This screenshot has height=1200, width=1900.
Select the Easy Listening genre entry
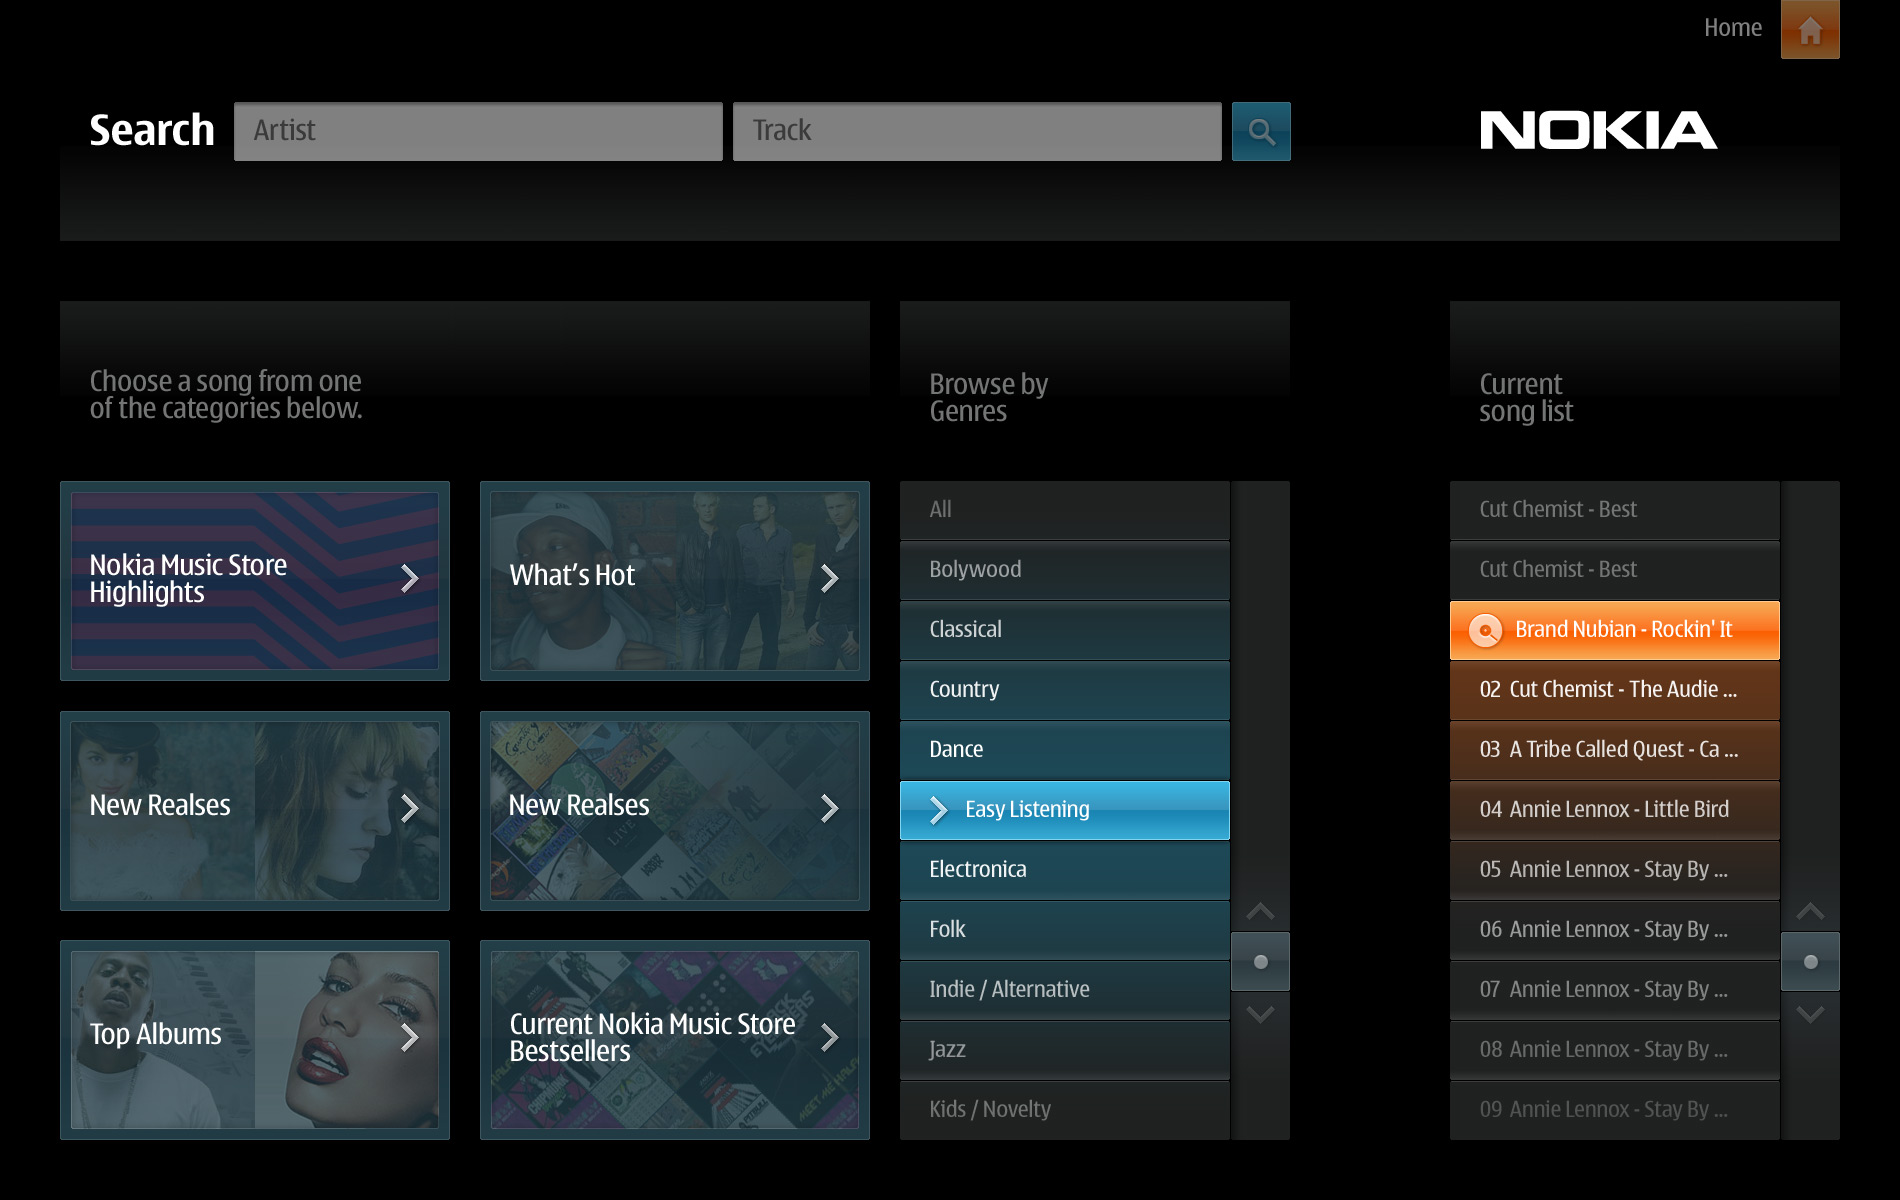(x=1064, y=809)
